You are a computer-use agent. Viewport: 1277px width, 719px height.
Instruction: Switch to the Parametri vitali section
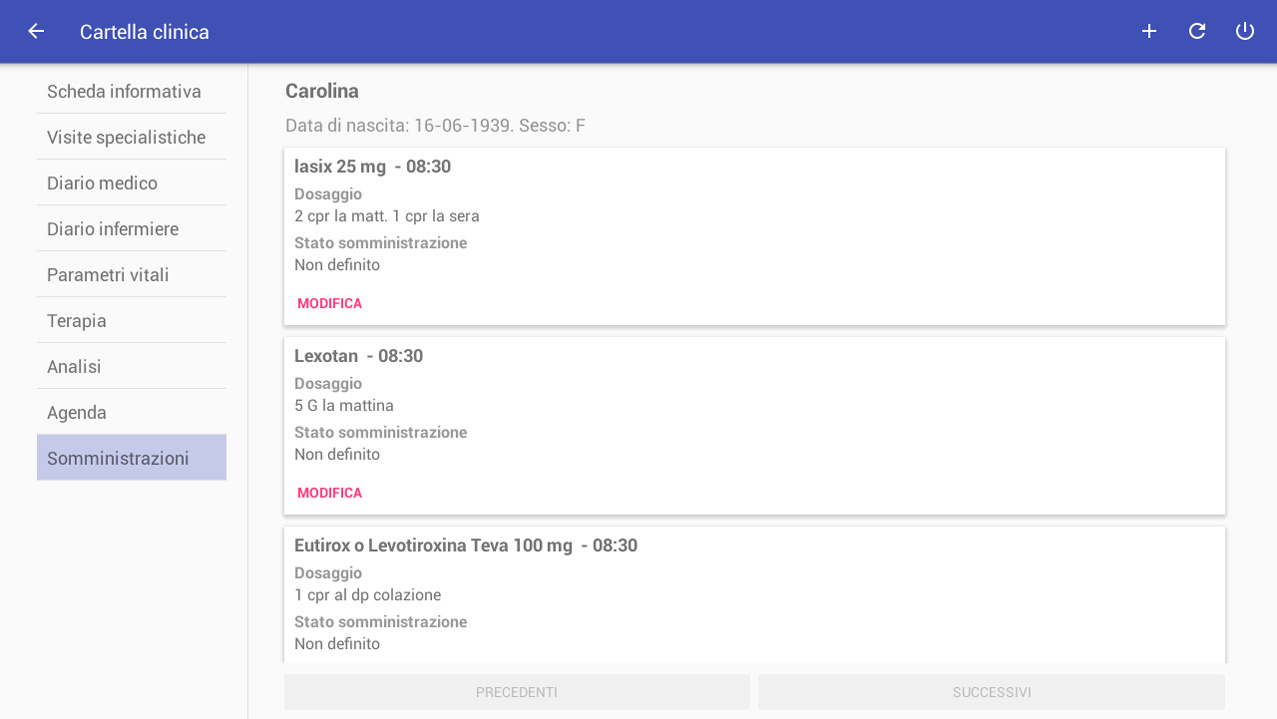click(132, 275)
